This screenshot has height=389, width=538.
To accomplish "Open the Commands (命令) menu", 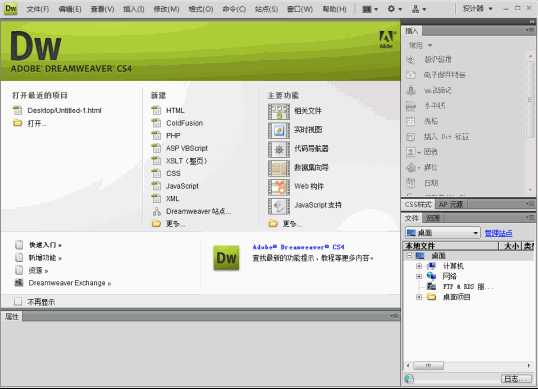I will (x=234, y=9).
